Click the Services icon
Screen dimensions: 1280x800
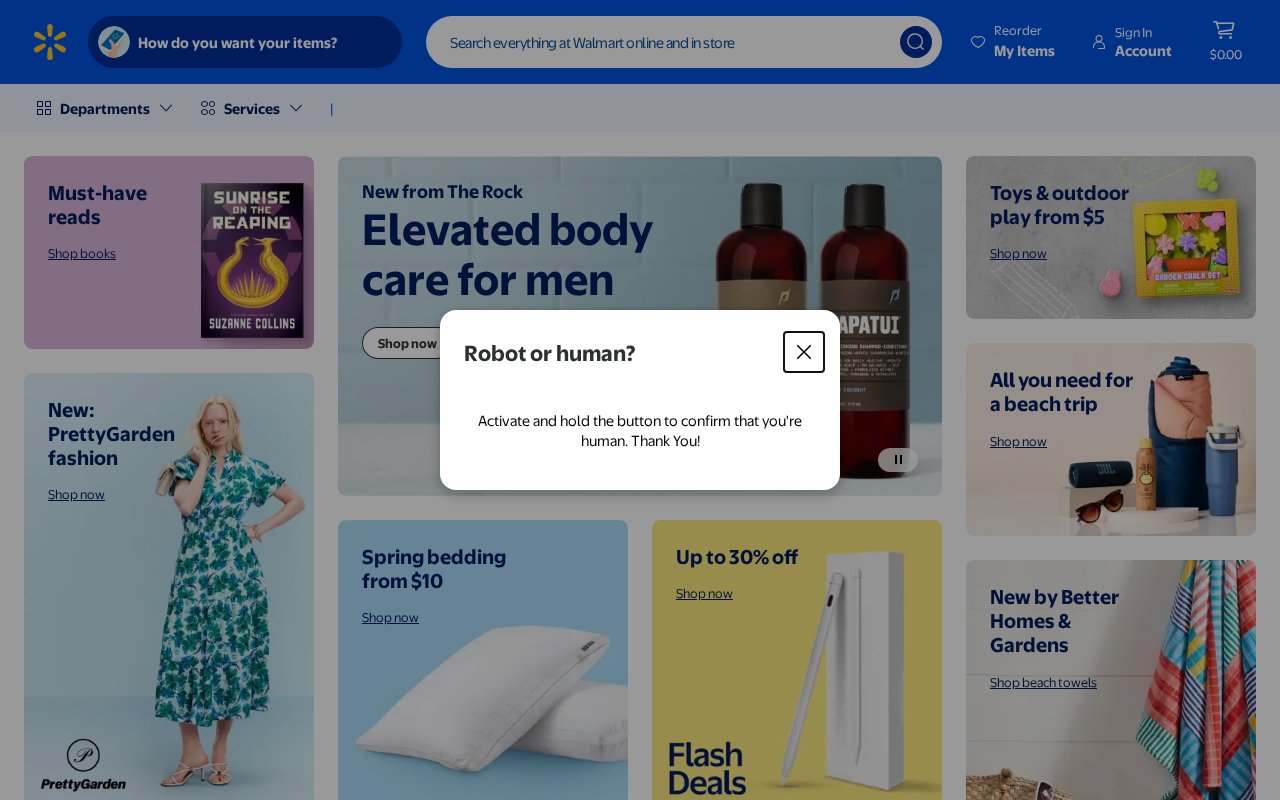[x=208, y=108]
